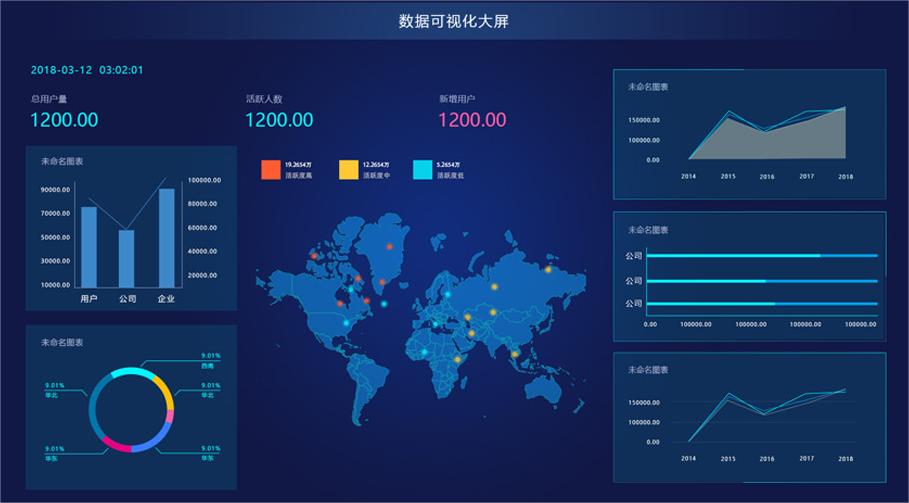This screenshot has height=503, width=909.
Task: Click the 用户 bar in the bar chart
Action: click(x=89, y=246)
